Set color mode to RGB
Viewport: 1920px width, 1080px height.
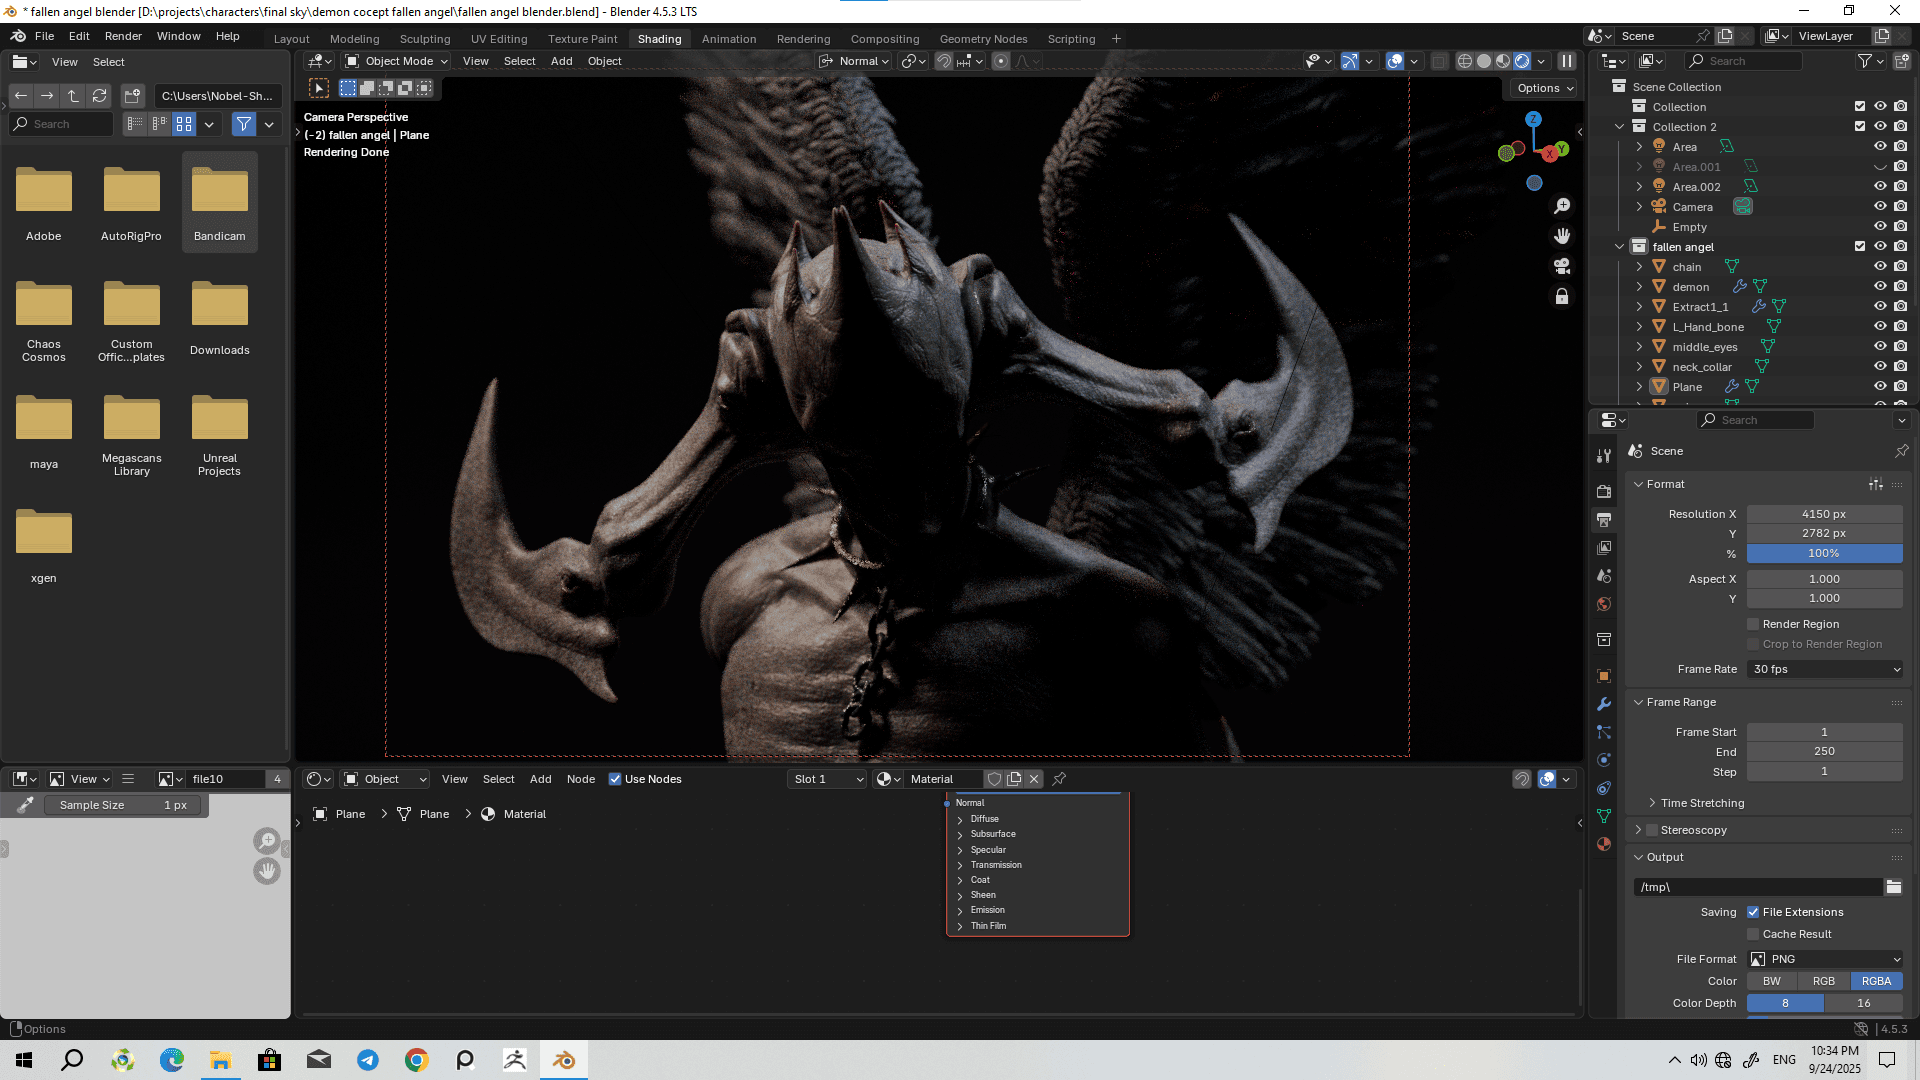point(1824,981)
